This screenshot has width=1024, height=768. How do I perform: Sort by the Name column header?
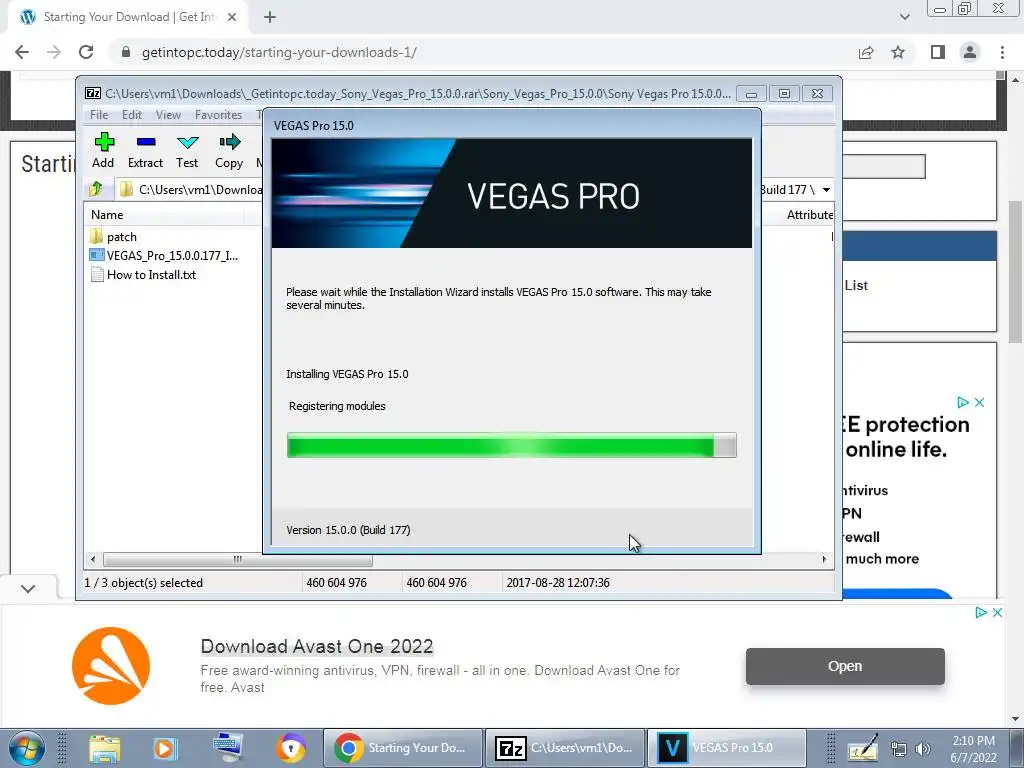pos(107,215)
